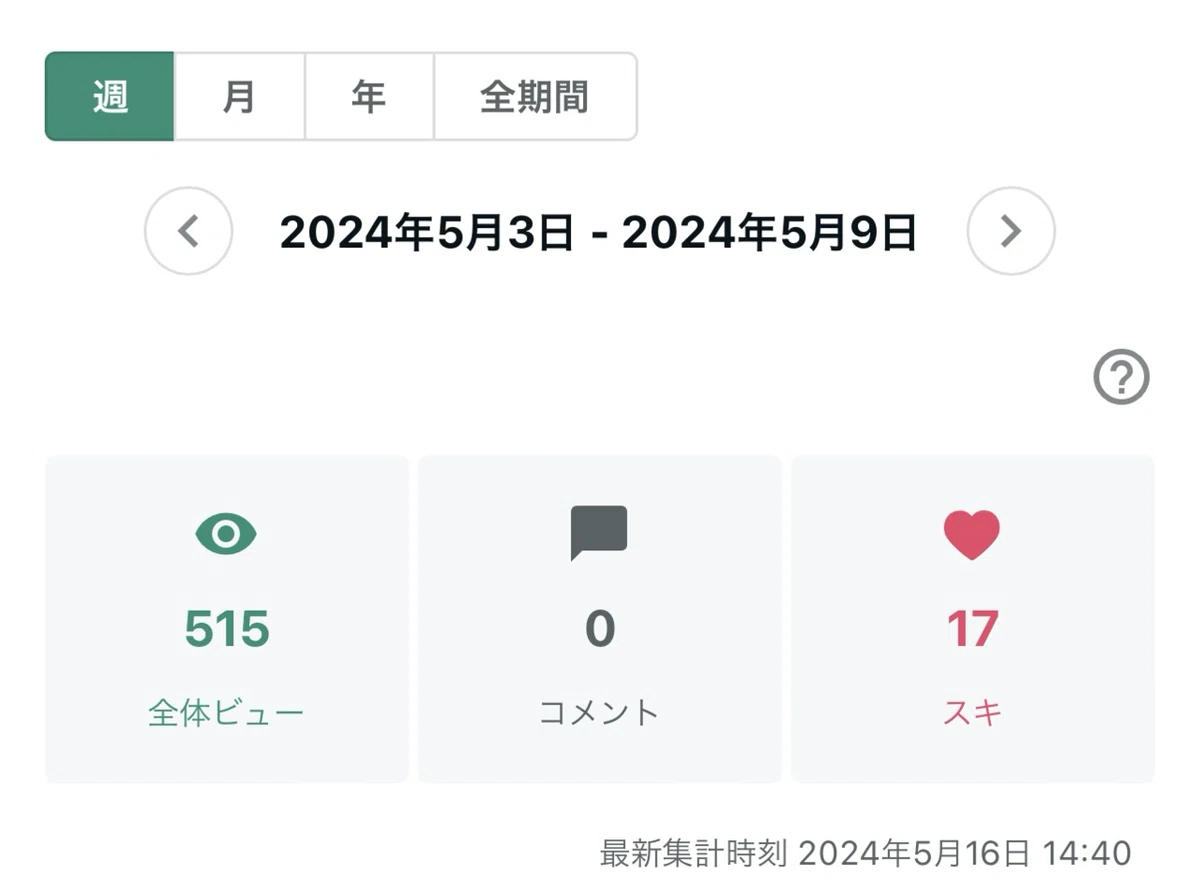This screenshot has height=890, width=1200.
Task: Click the 全体ビュー label text
Action: (x=226, y=713)
